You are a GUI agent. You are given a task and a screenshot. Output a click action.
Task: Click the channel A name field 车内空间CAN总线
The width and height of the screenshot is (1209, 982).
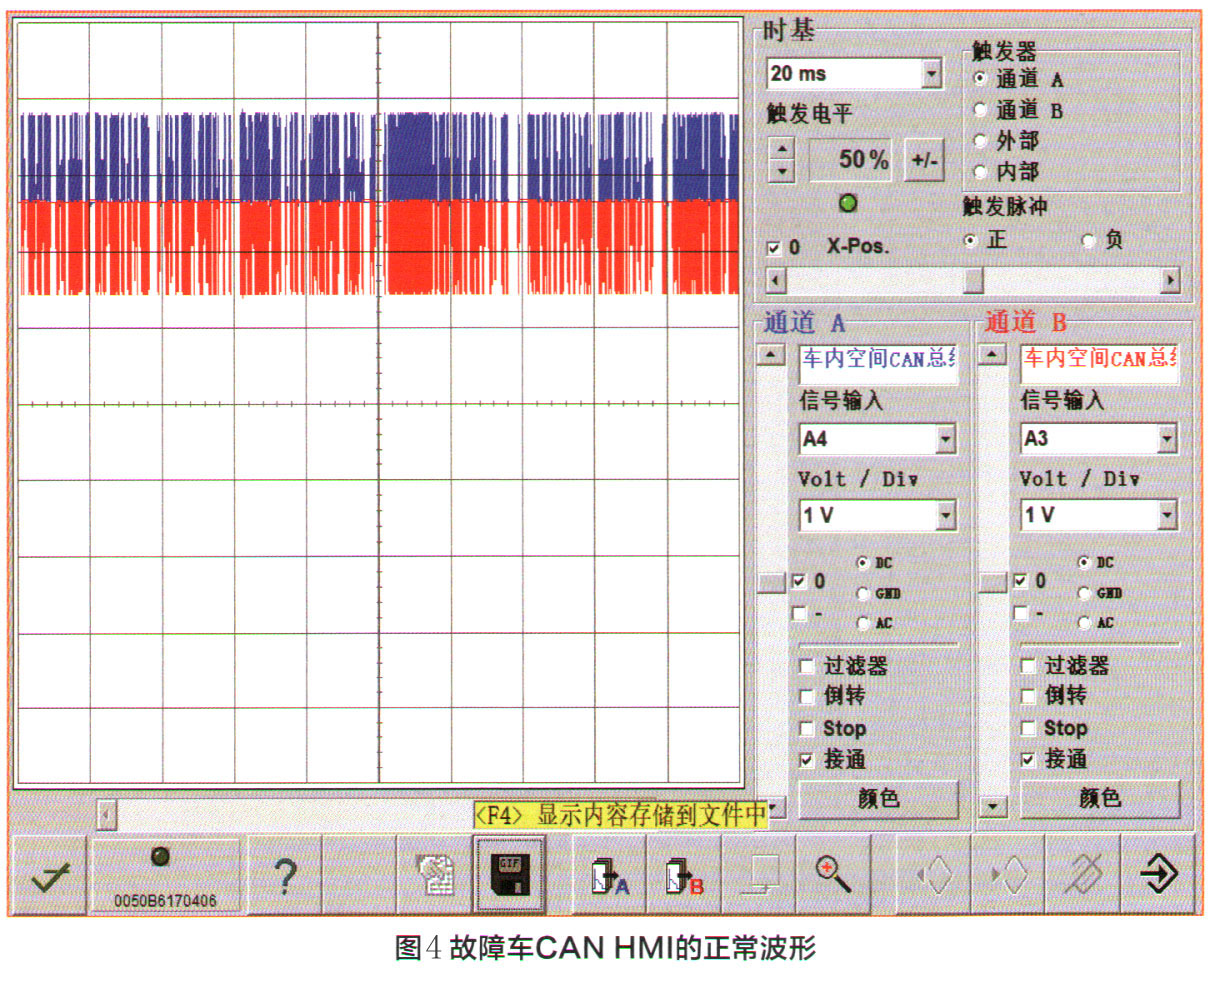pyautogui.click(x=878, y=363)
